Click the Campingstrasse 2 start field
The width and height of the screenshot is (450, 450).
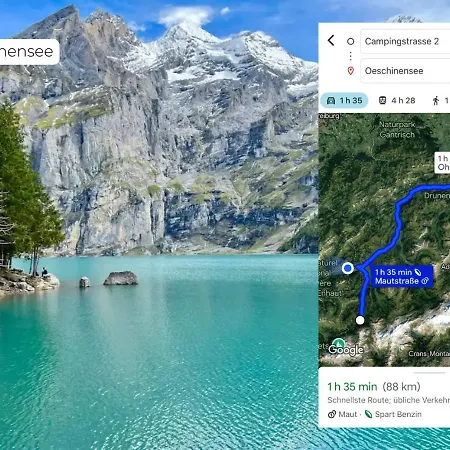405,41
